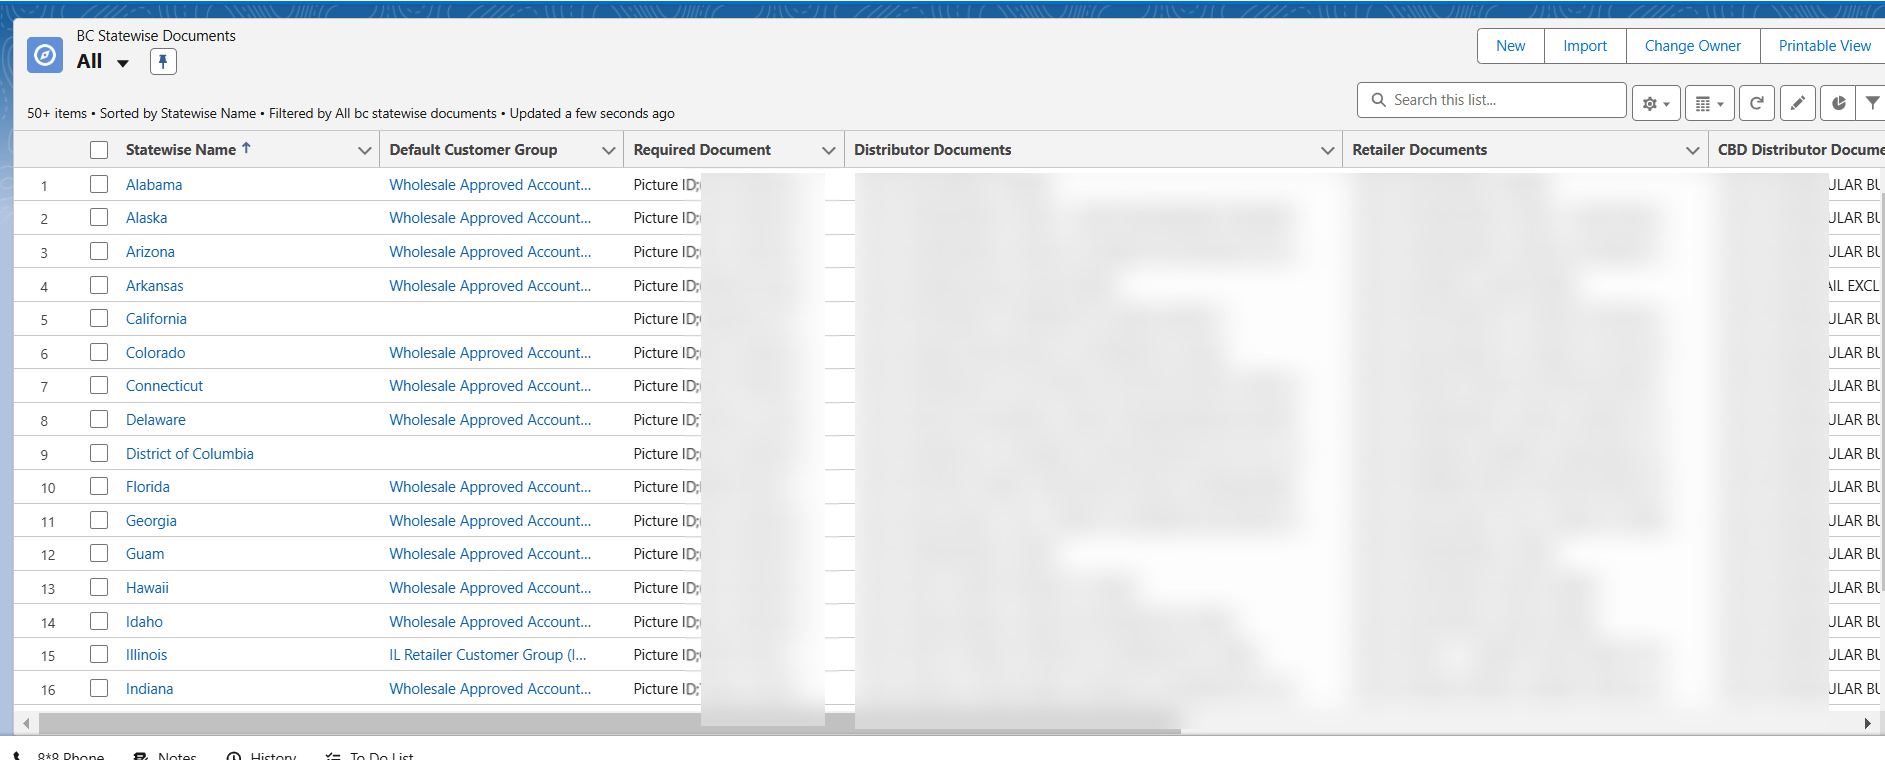Open the Guam record link
Screen dimensions: 1885x760
[145, 554]
